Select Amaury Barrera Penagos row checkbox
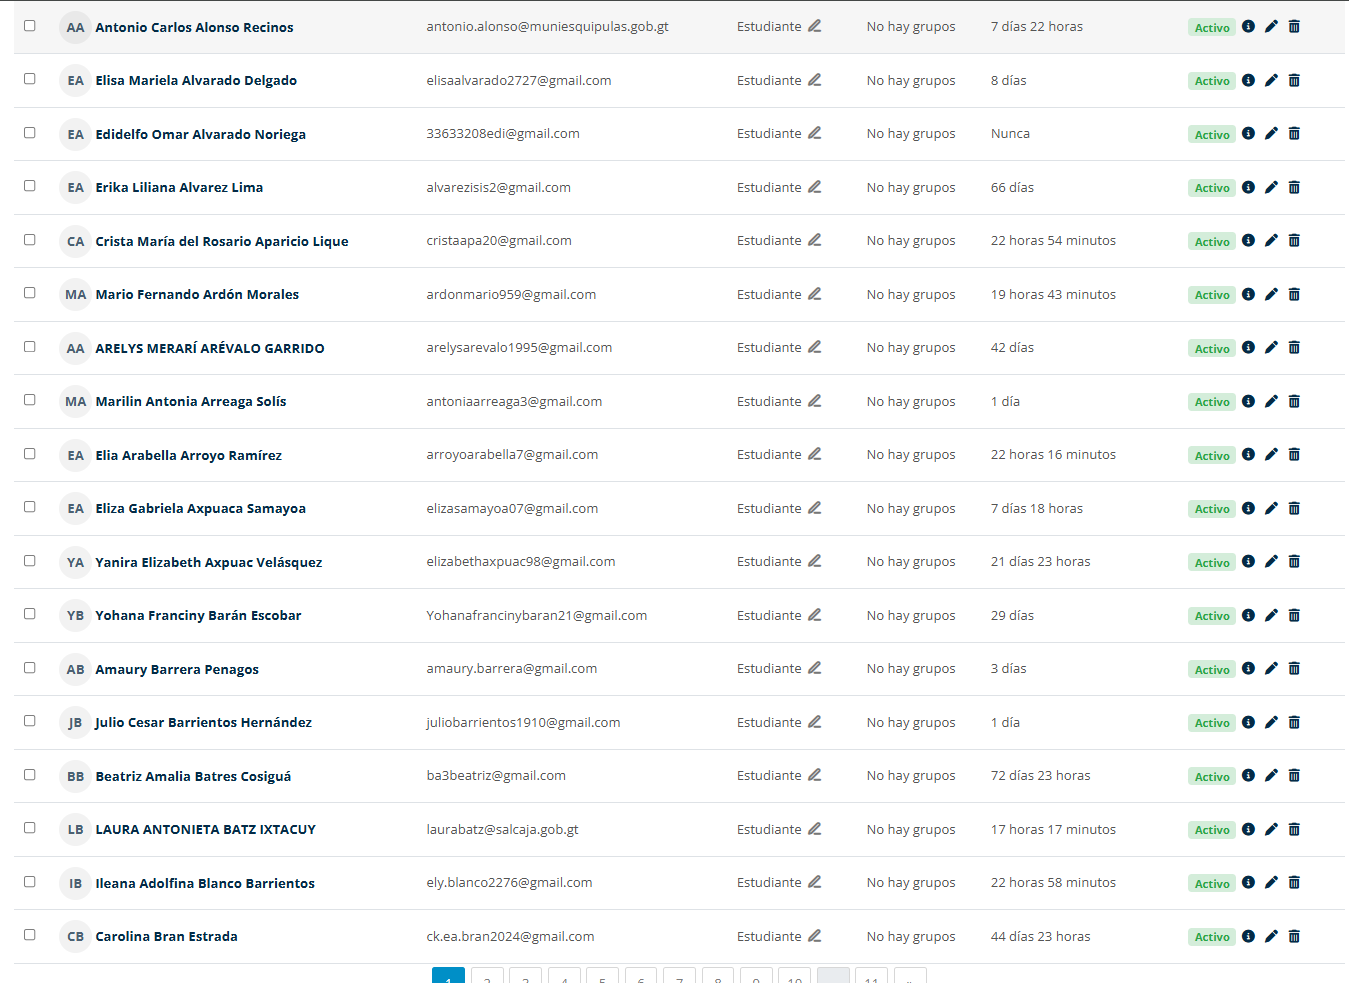The image size is (1349, 983). [30, 667]
